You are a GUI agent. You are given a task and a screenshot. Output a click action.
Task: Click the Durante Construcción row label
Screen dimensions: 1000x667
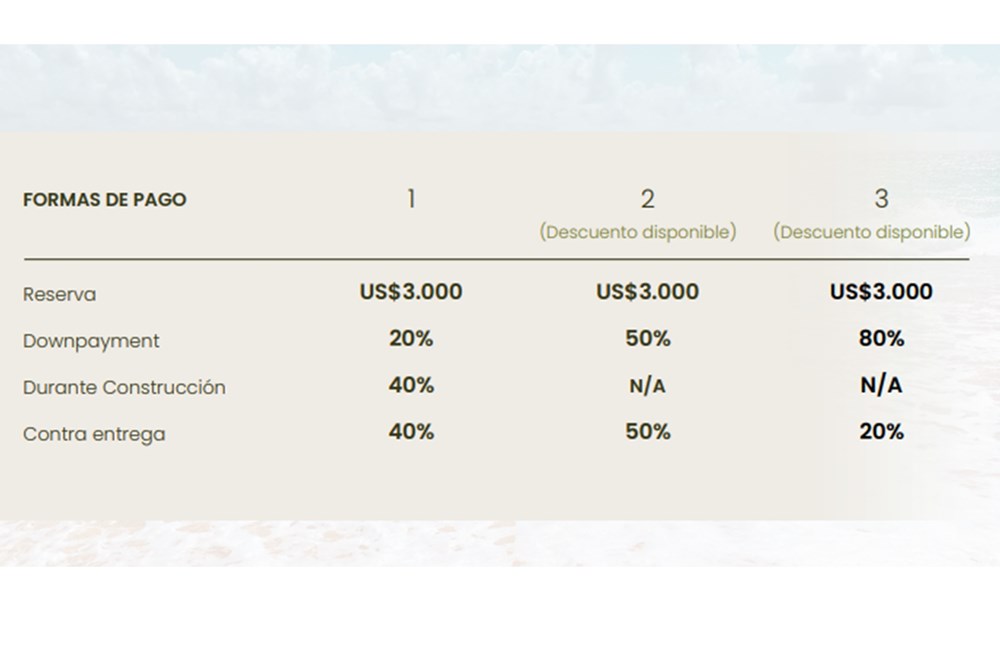124,387
